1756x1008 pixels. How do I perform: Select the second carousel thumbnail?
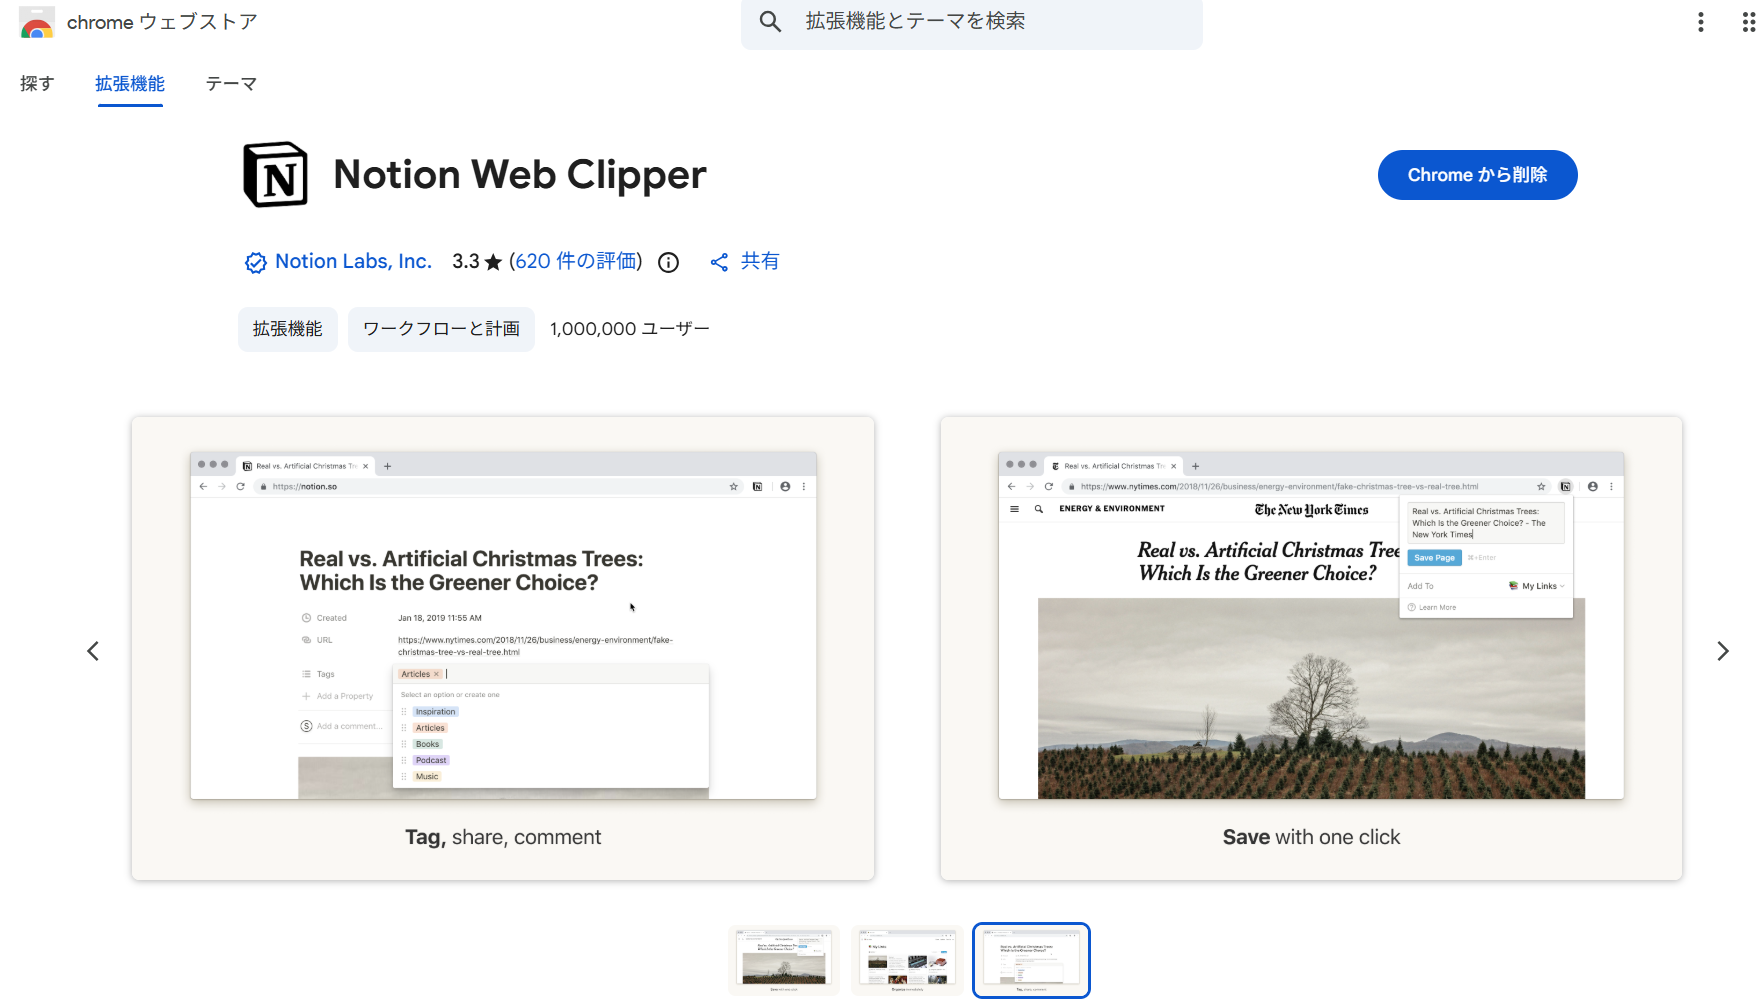pyautogui.click(x=908, y=960)
